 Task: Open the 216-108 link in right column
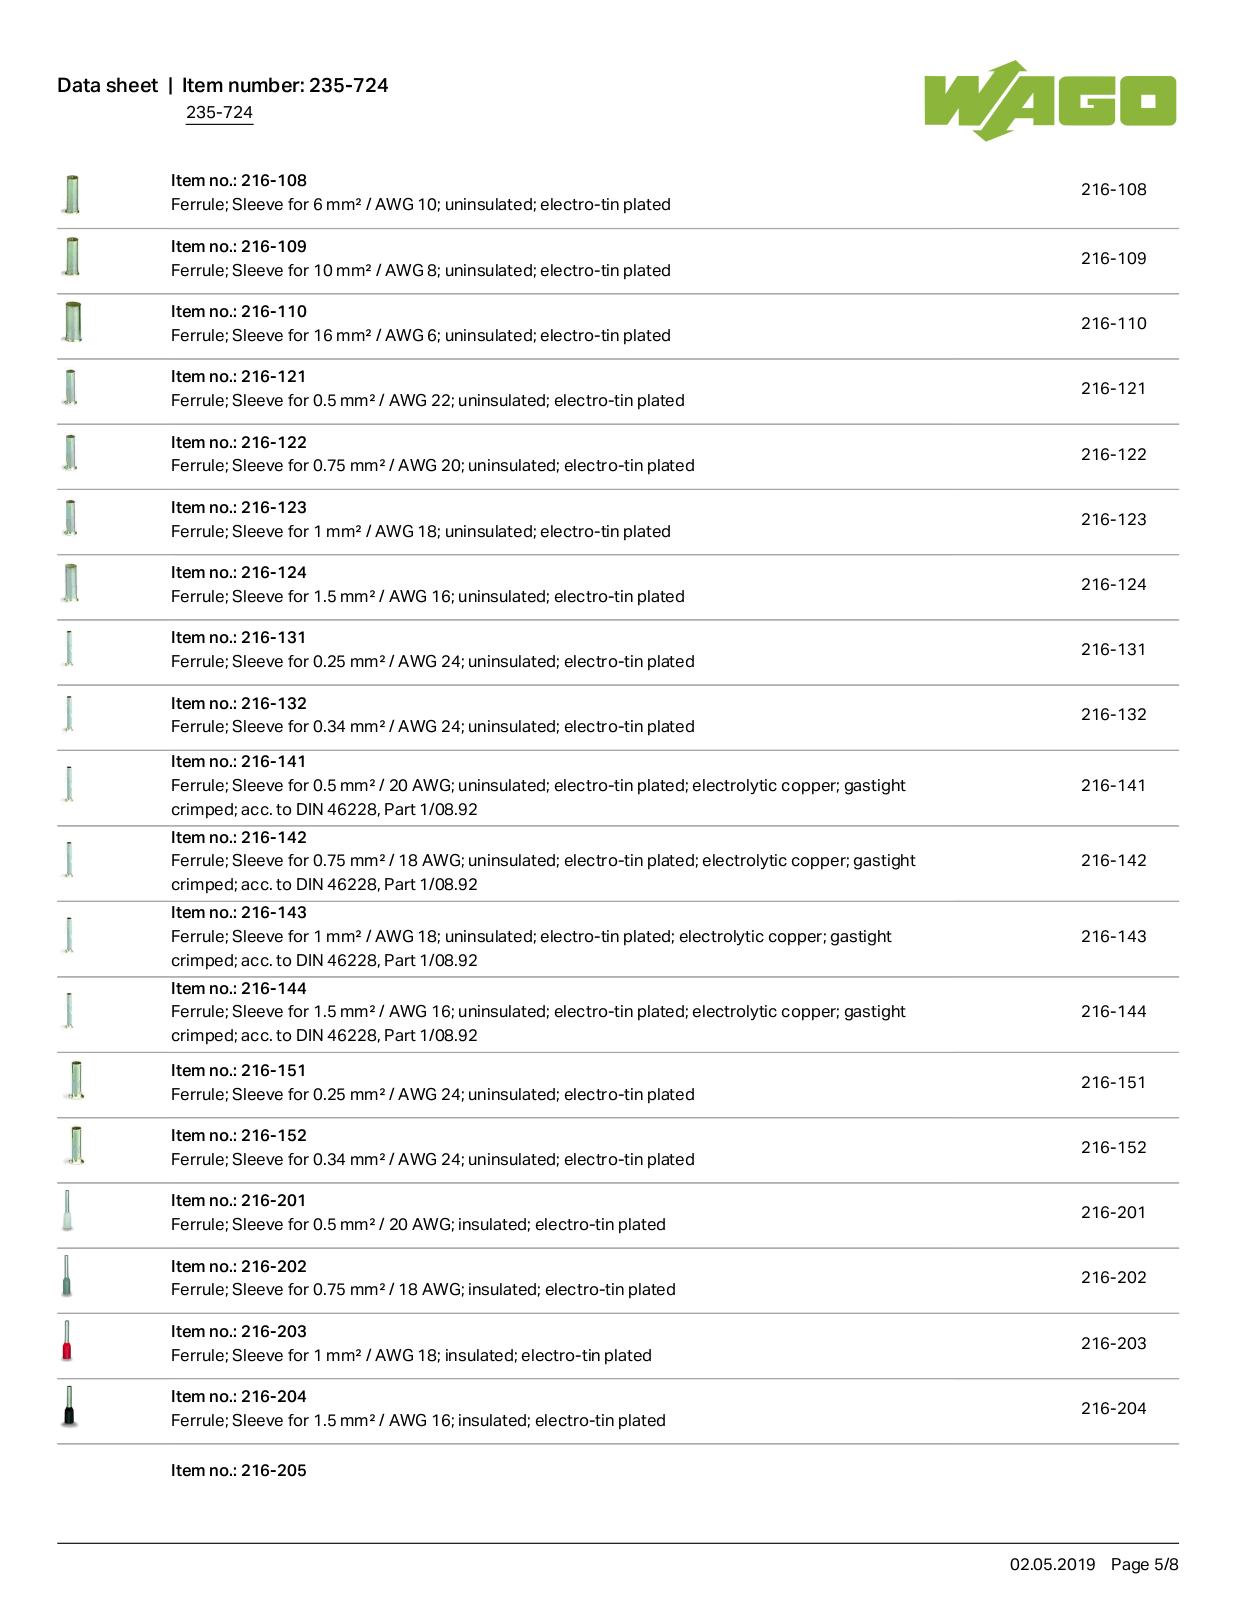pyautogui.click(x=1113, y=190)
